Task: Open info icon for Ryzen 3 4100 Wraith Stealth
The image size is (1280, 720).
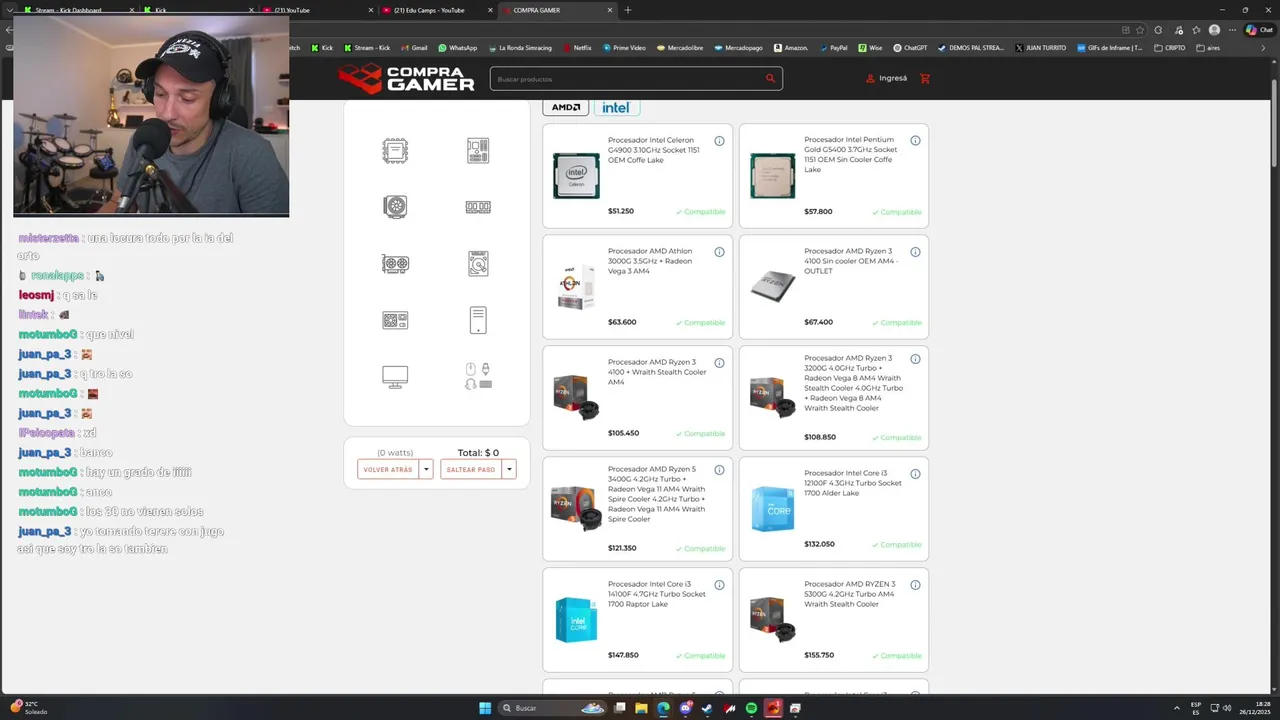Action: [719, 363]
